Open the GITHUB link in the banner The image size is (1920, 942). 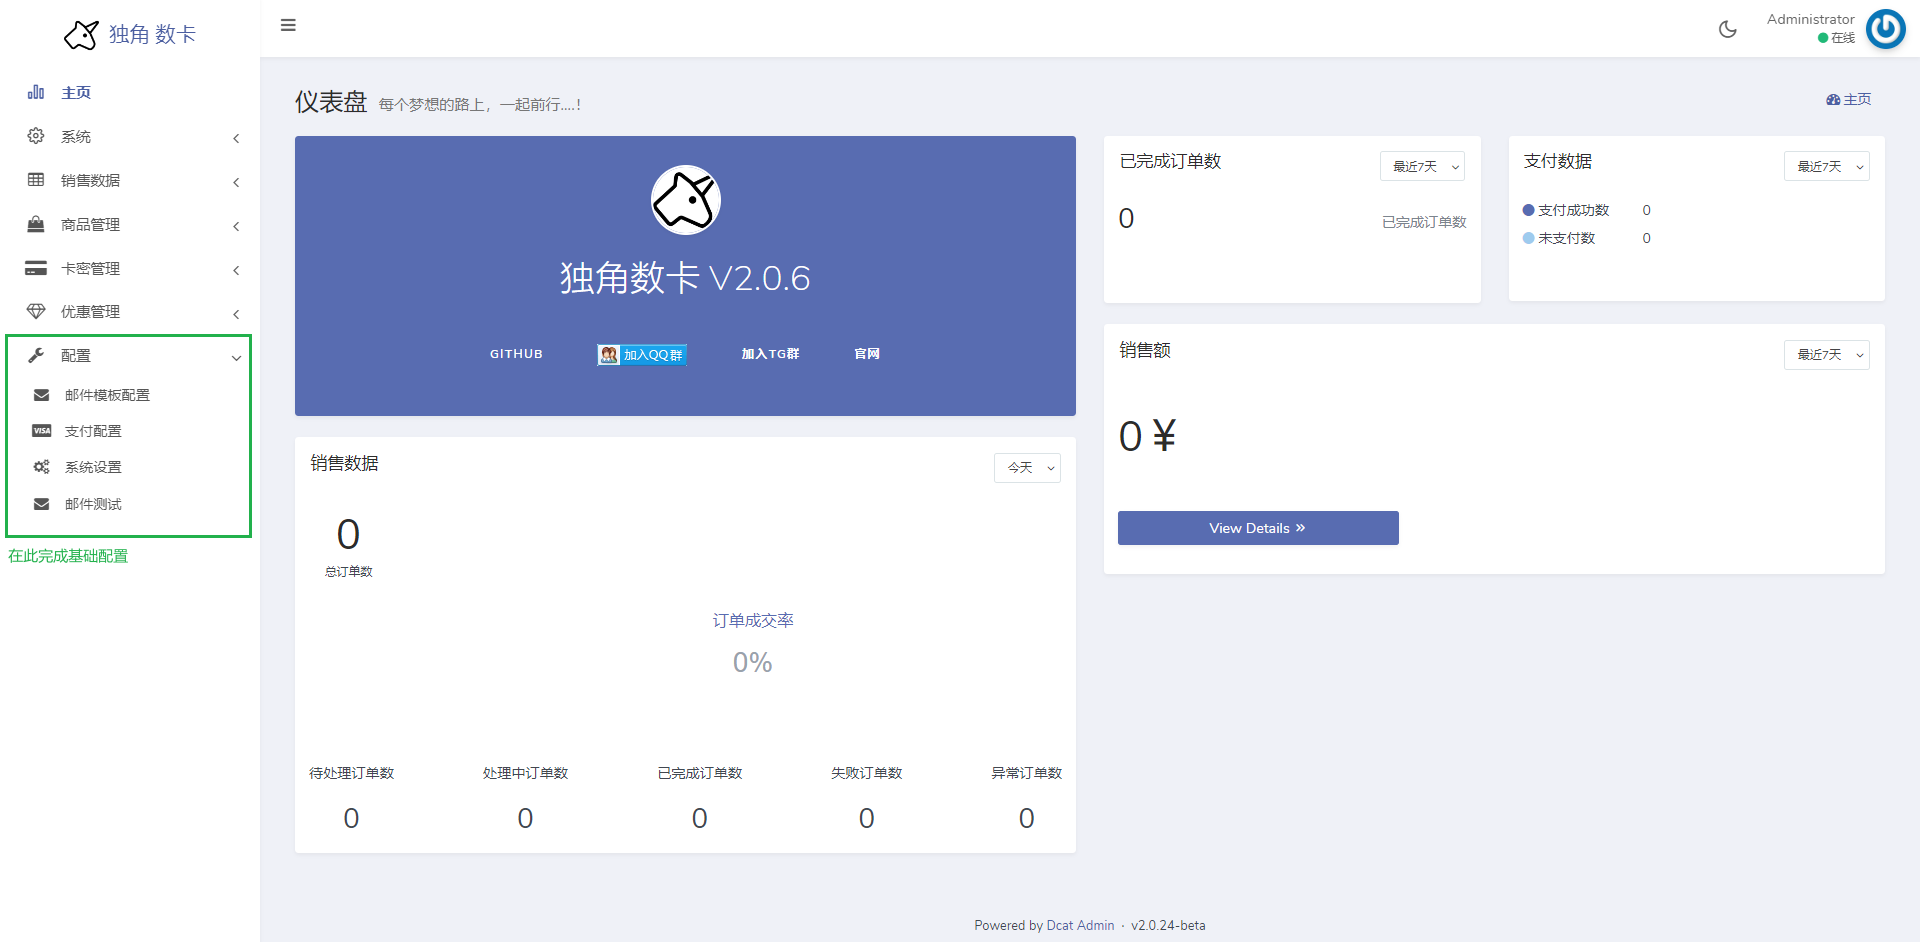pos(516,354)
